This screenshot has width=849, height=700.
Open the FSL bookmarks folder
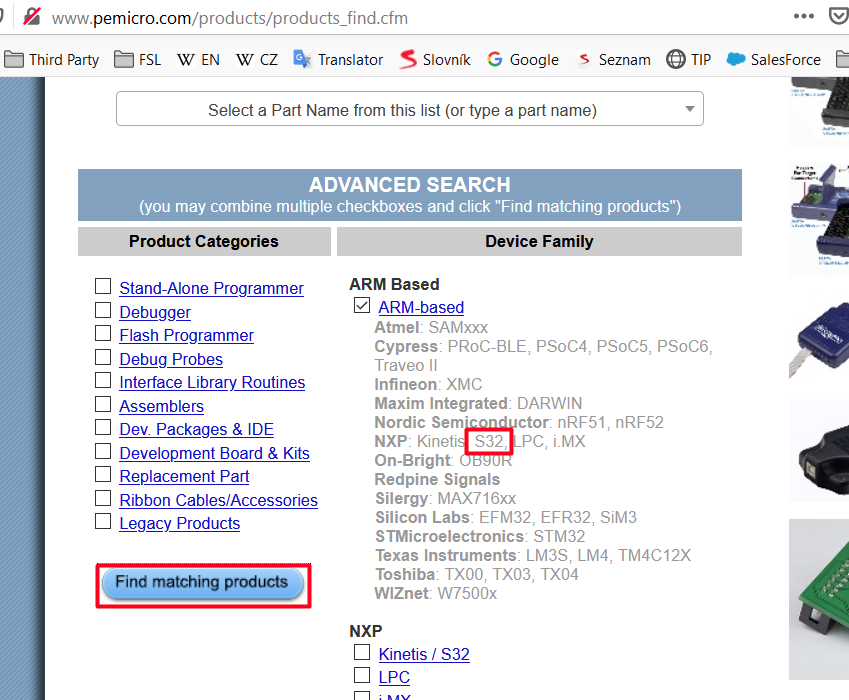[x=137, y=59]
